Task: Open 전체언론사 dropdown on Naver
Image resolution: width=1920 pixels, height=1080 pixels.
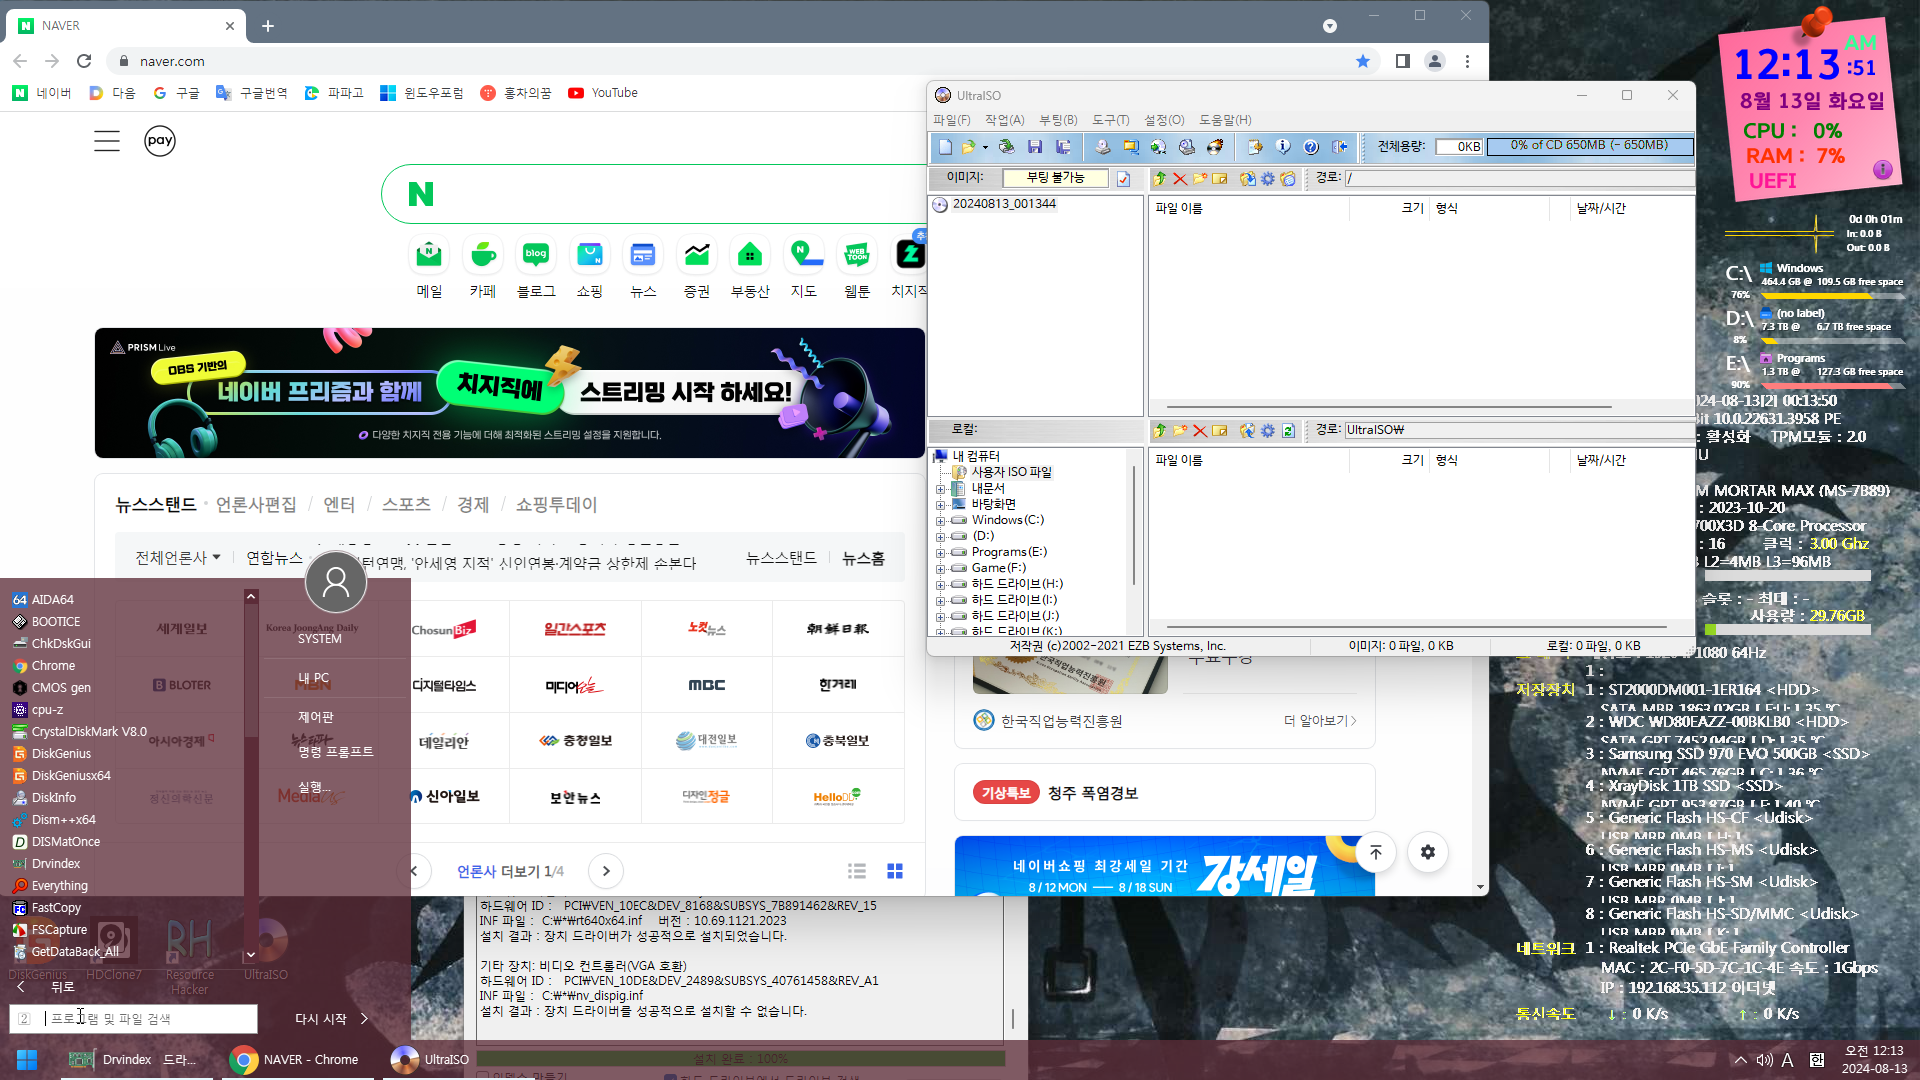Action: [x=178, y=558]
